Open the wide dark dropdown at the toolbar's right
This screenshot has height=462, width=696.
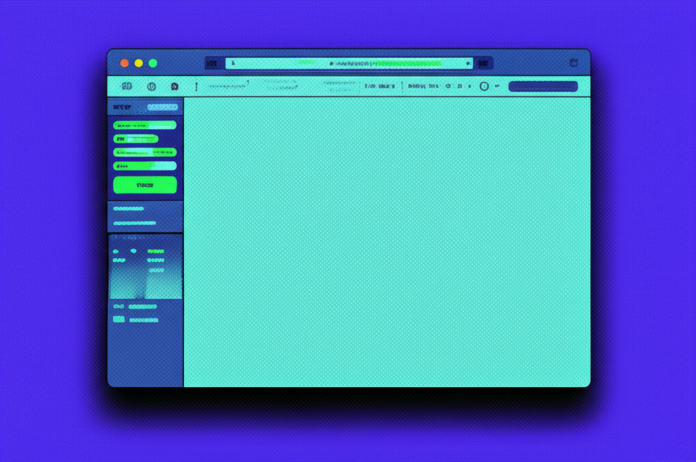(542, 87)
